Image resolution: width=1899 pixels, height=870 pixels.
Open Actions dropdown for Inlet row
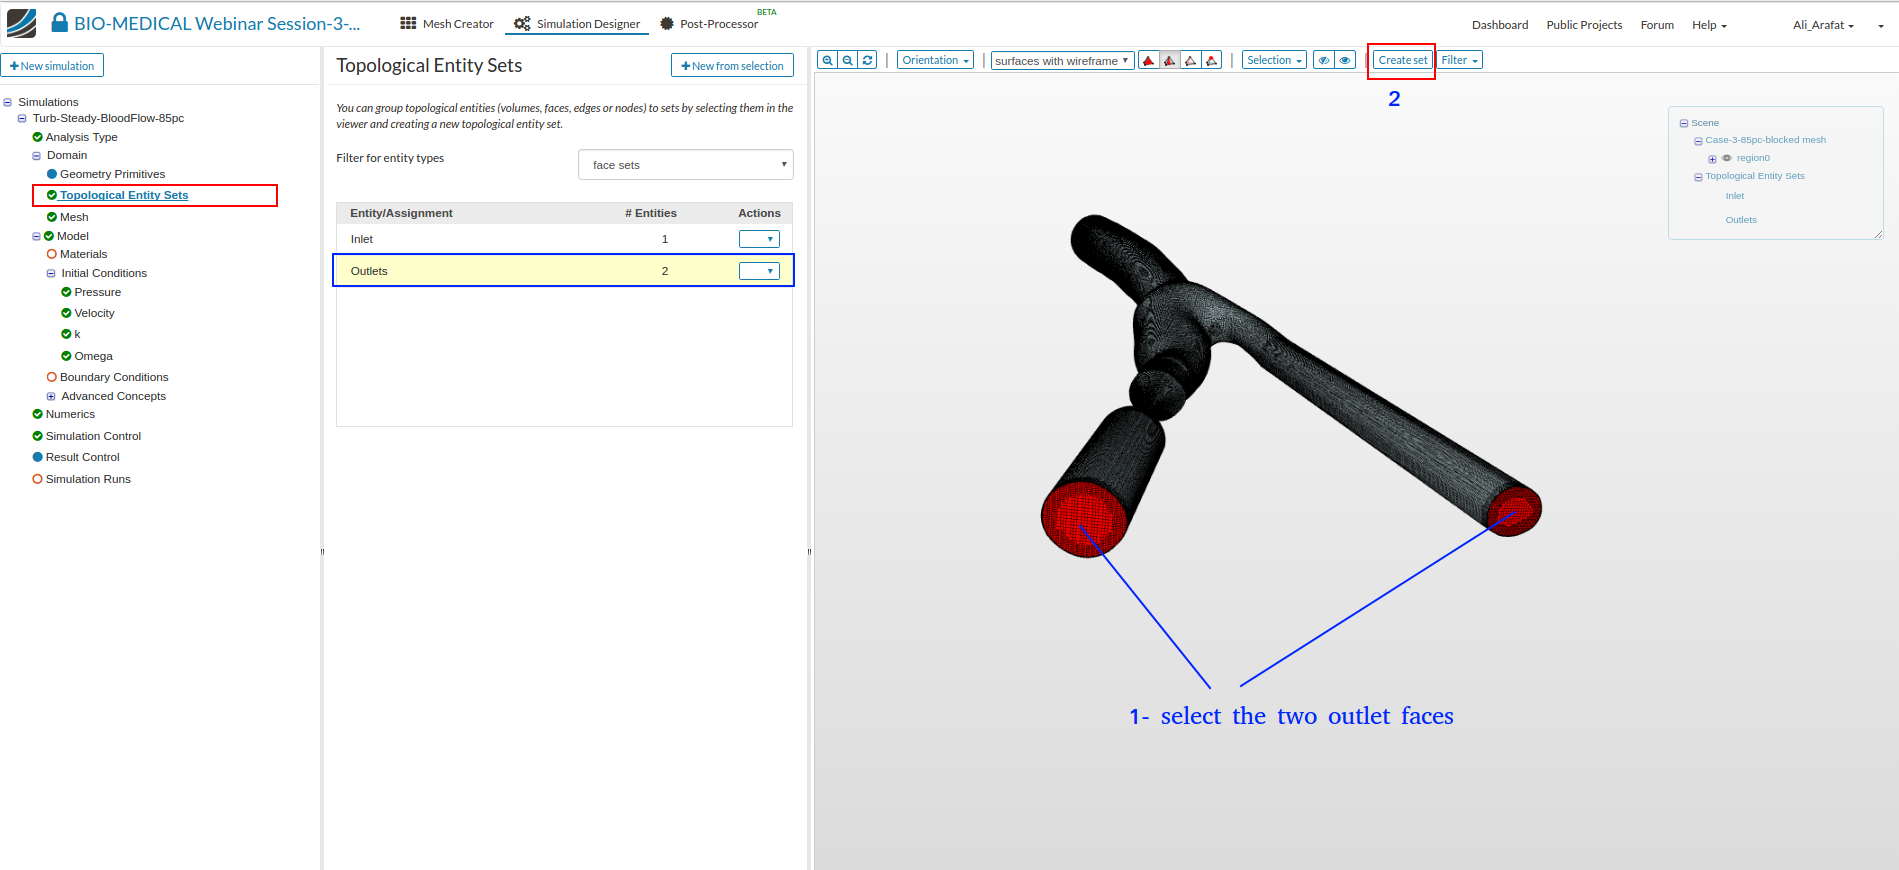click(759, 239)
